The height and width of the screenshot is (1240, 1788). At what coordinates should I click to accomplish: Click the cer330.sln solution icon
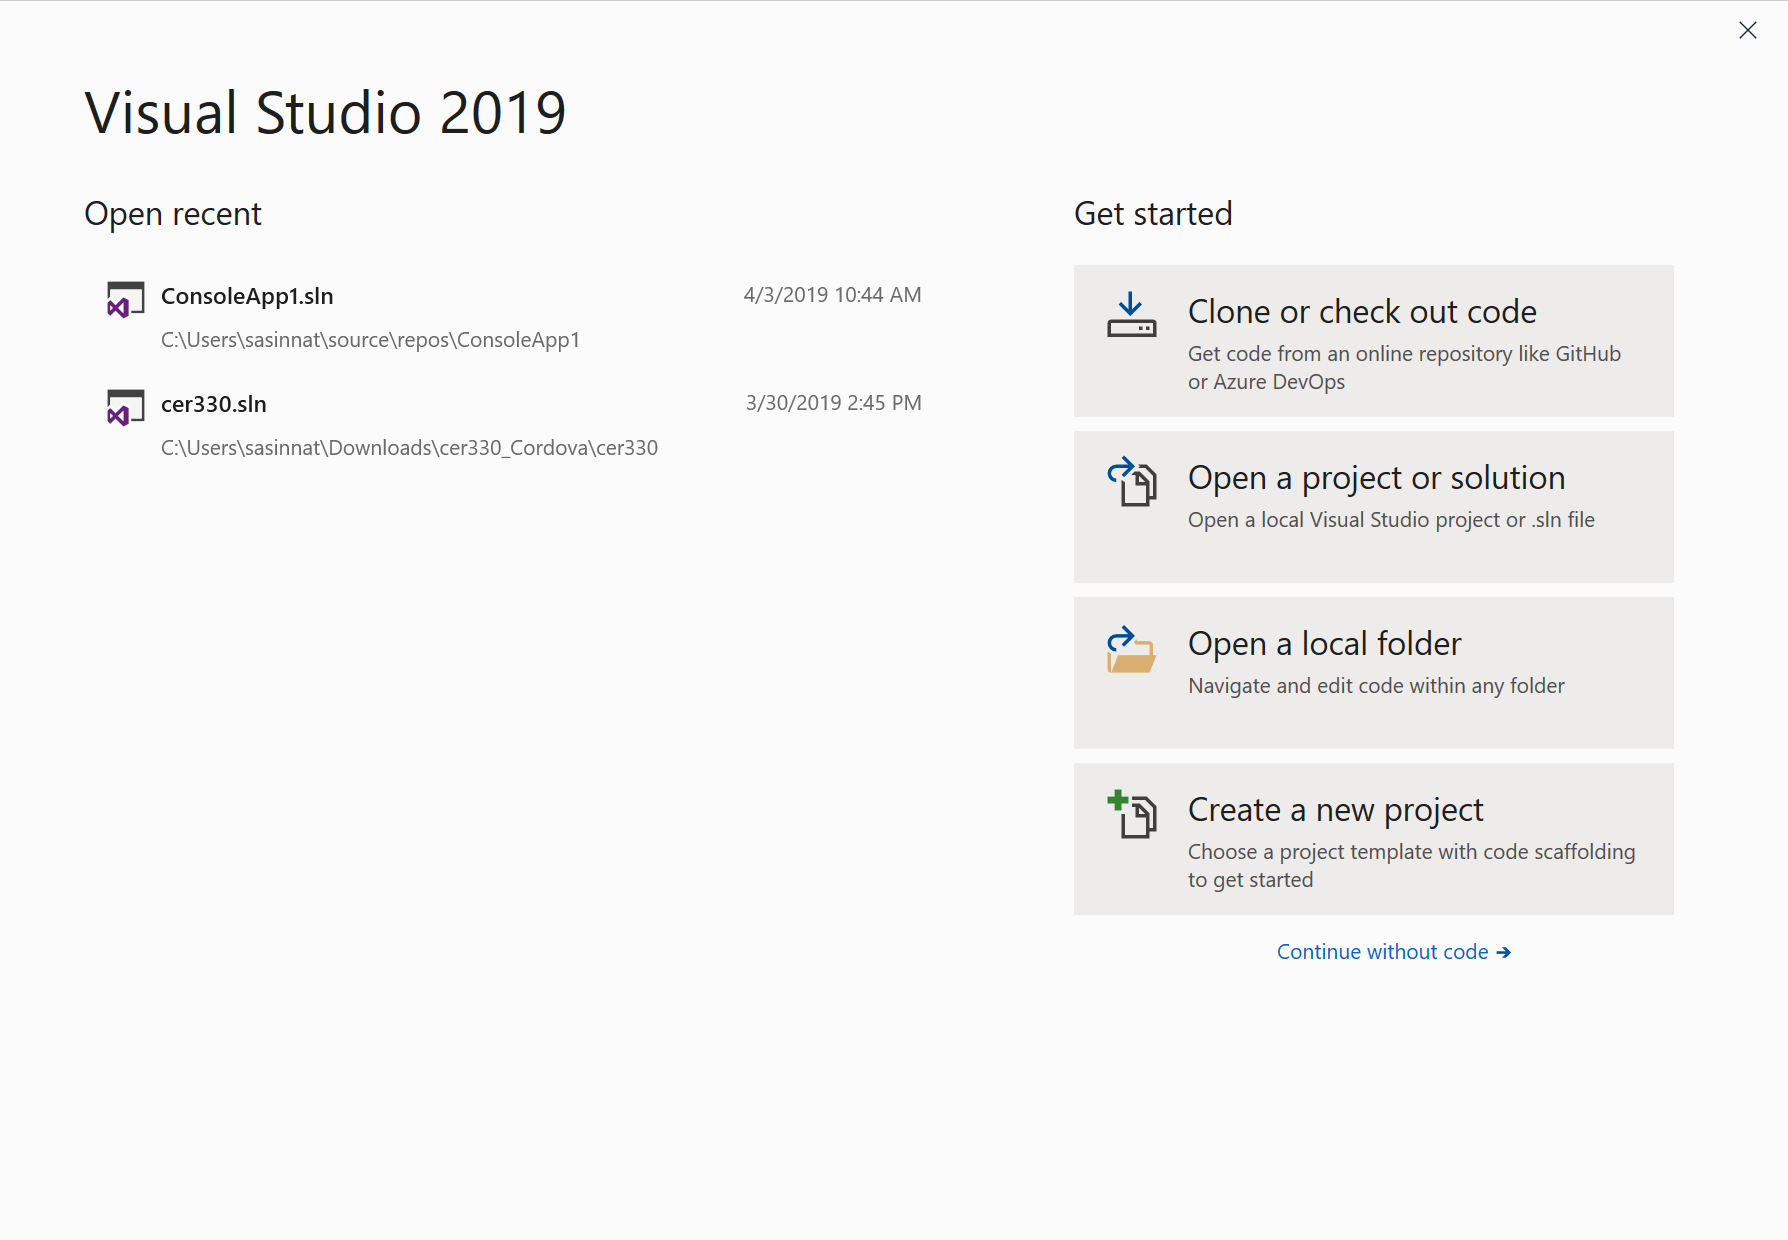click(x=125, y=408)
